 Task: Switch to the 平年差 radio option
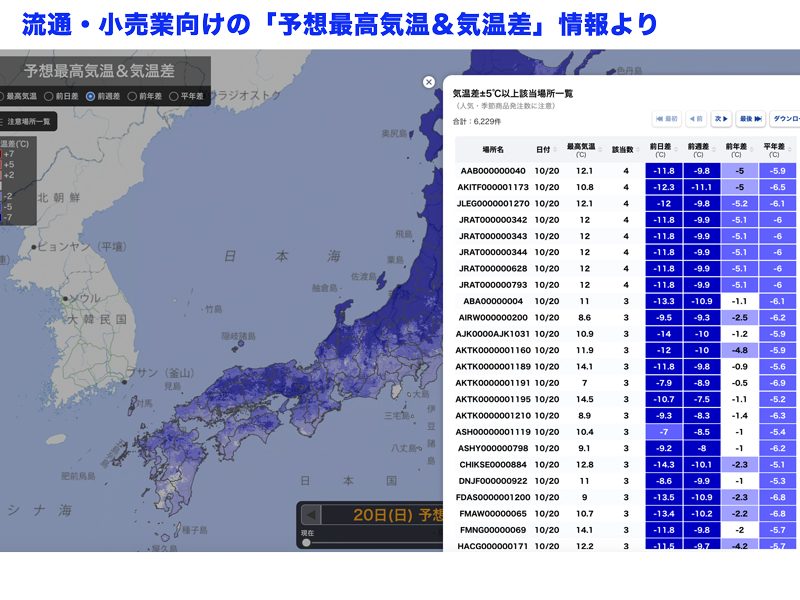(x=173, y=96)
